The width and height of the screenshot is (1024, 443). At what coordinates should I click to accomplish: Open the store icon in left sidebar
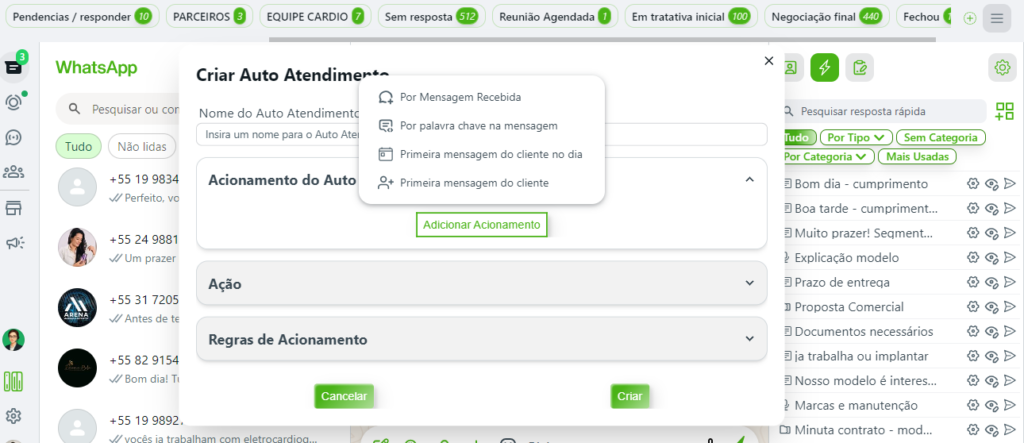[x=14, y=208]
